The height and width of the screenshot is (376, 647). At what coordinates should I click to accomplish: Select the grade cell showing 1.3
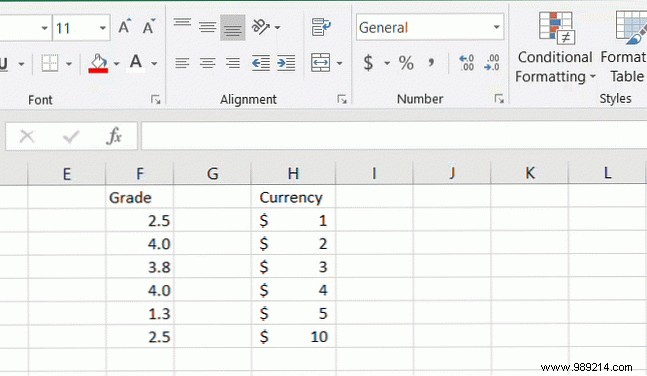coord(140,314)
